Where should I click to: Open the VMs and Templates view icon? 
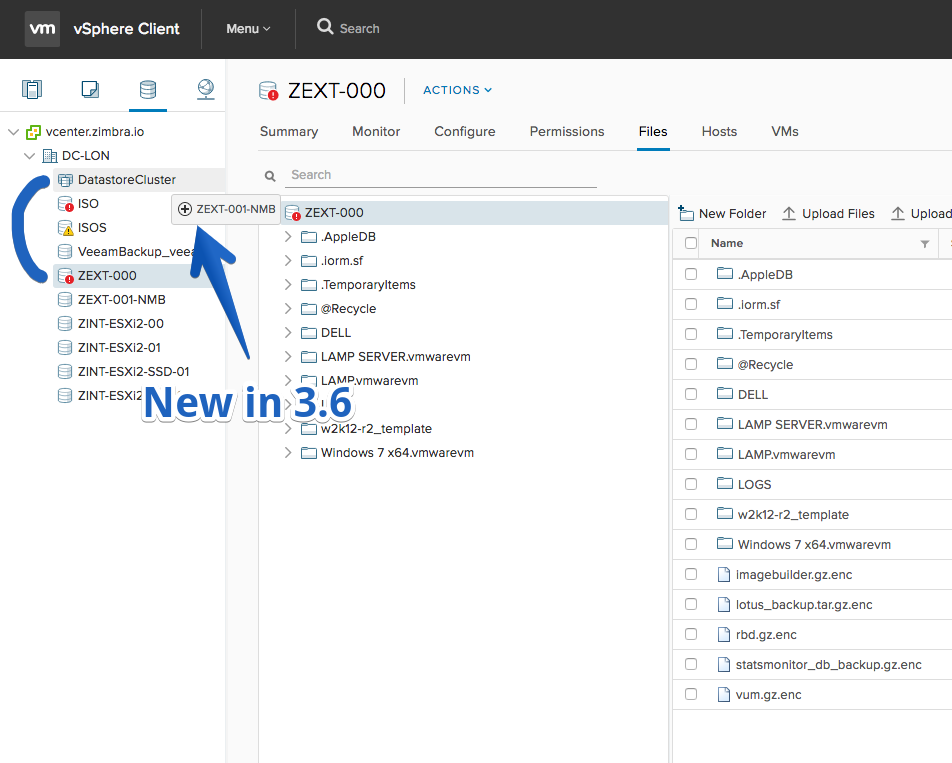[90, 89]
